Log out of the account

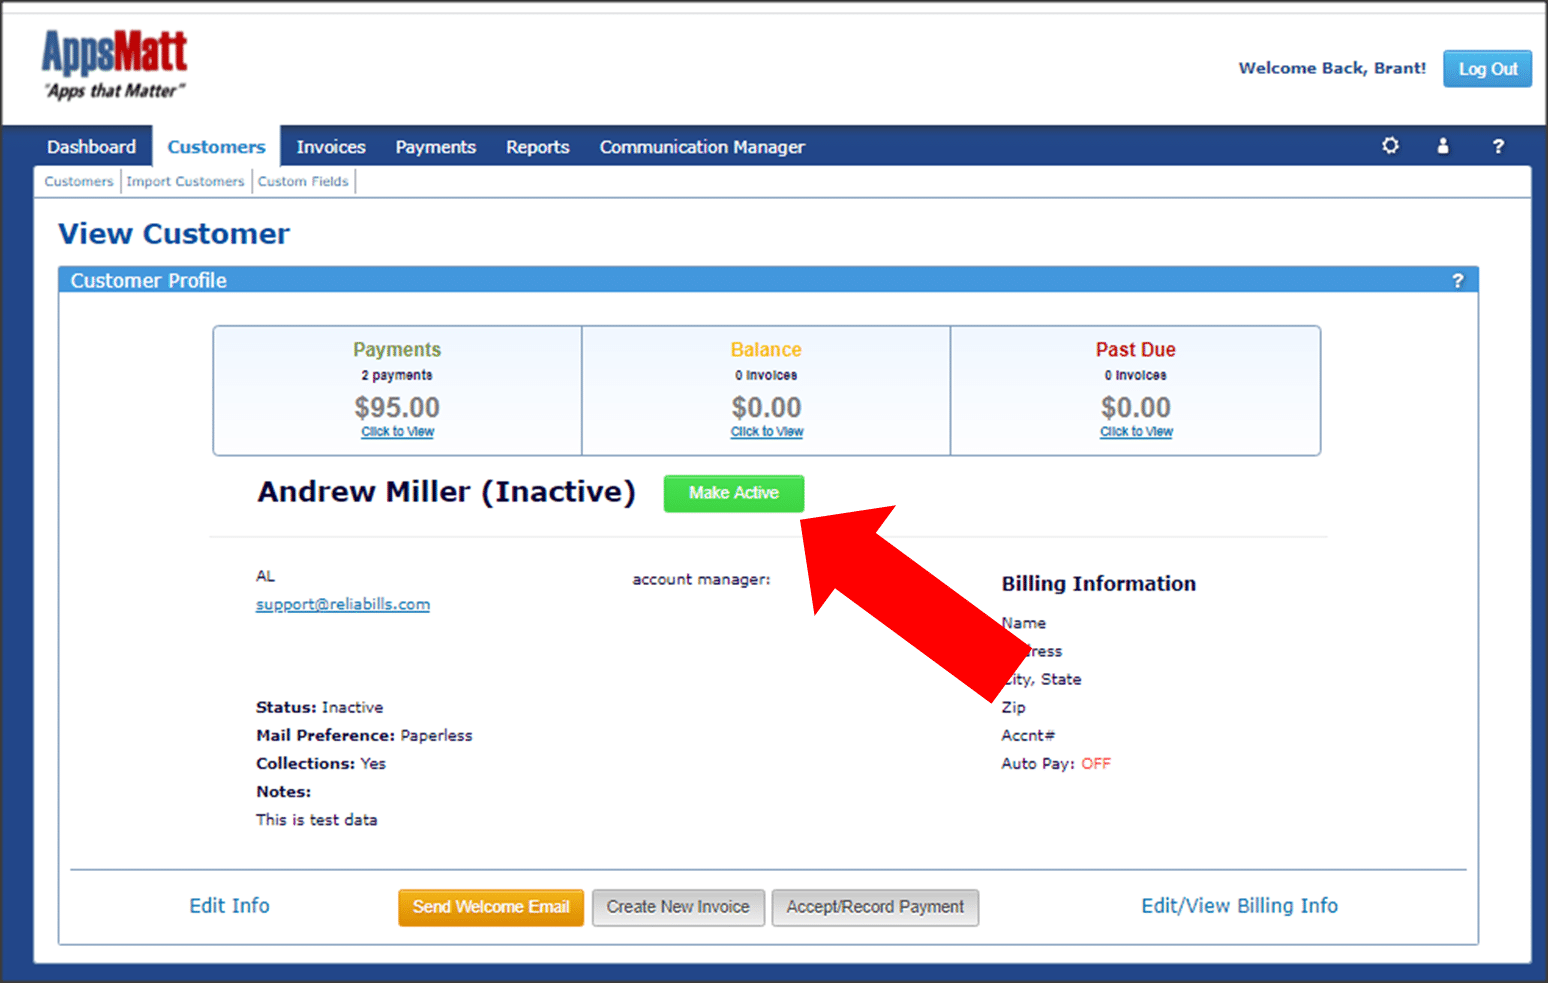tap(1487, 69)
